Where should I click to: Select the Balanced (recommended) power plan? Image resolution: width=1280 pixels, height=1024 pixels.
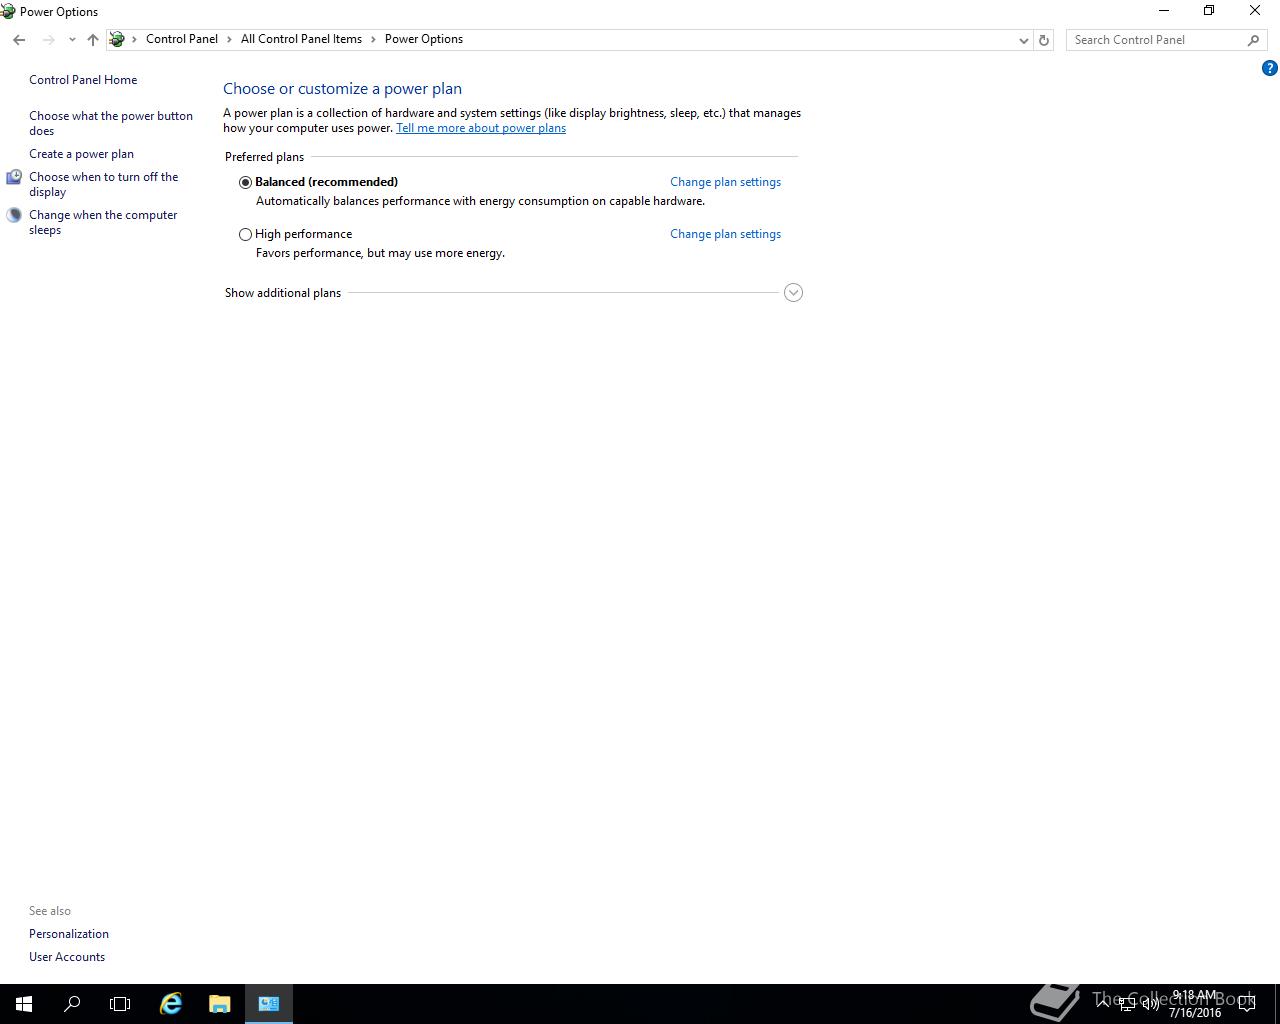pyautogui.click(x=245, y=182)
